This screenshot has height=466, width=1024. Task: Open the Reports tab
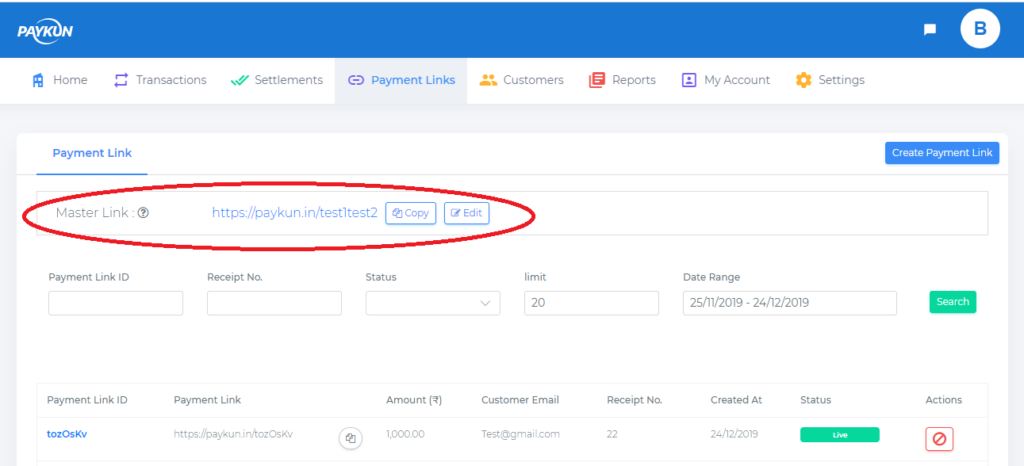pos(622,80)
